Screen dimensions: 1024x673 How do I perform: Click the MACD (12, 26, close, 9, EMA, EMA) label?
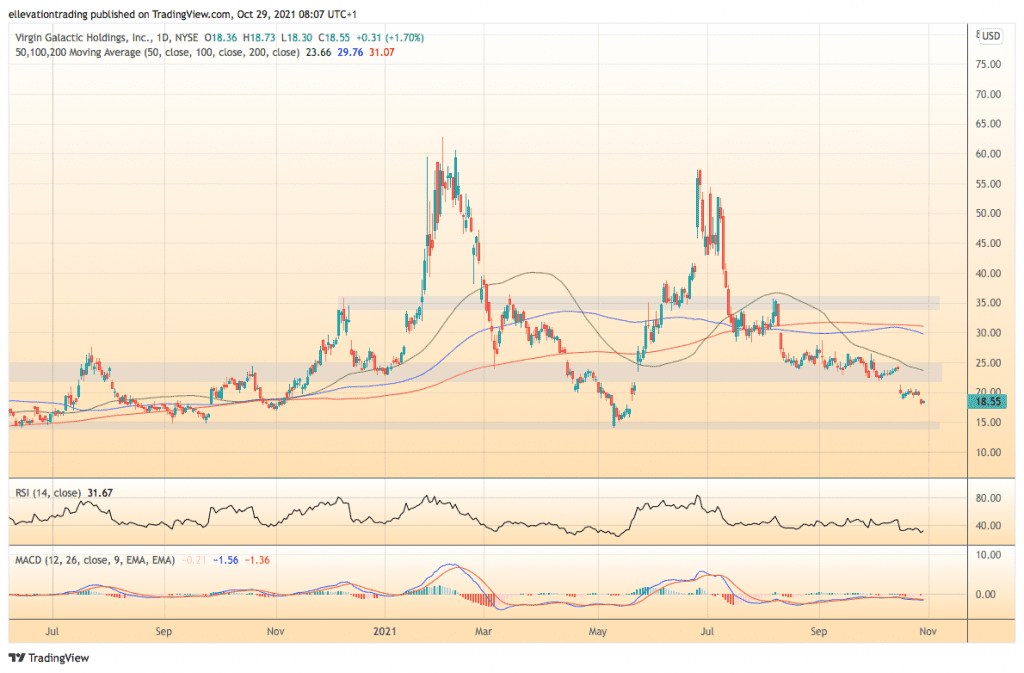point(95,560)
